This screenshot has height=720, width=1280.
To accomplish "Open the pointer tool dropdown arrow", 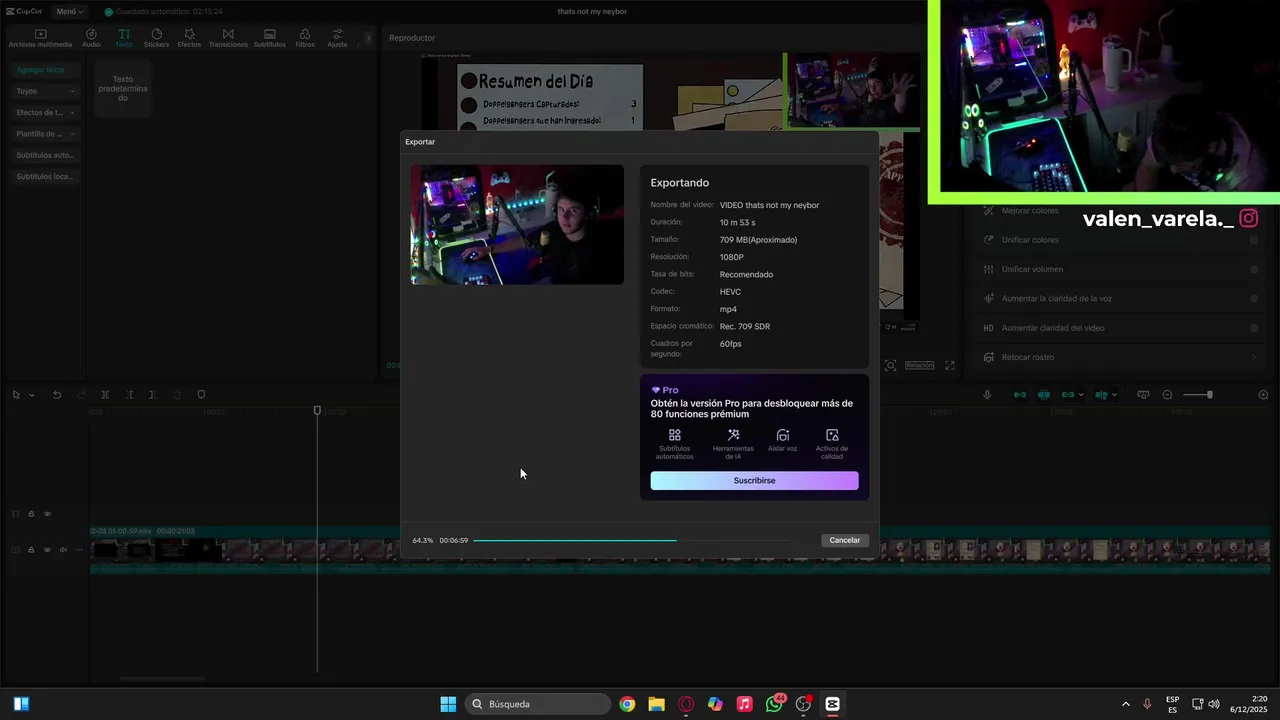I will click(32, 395).
